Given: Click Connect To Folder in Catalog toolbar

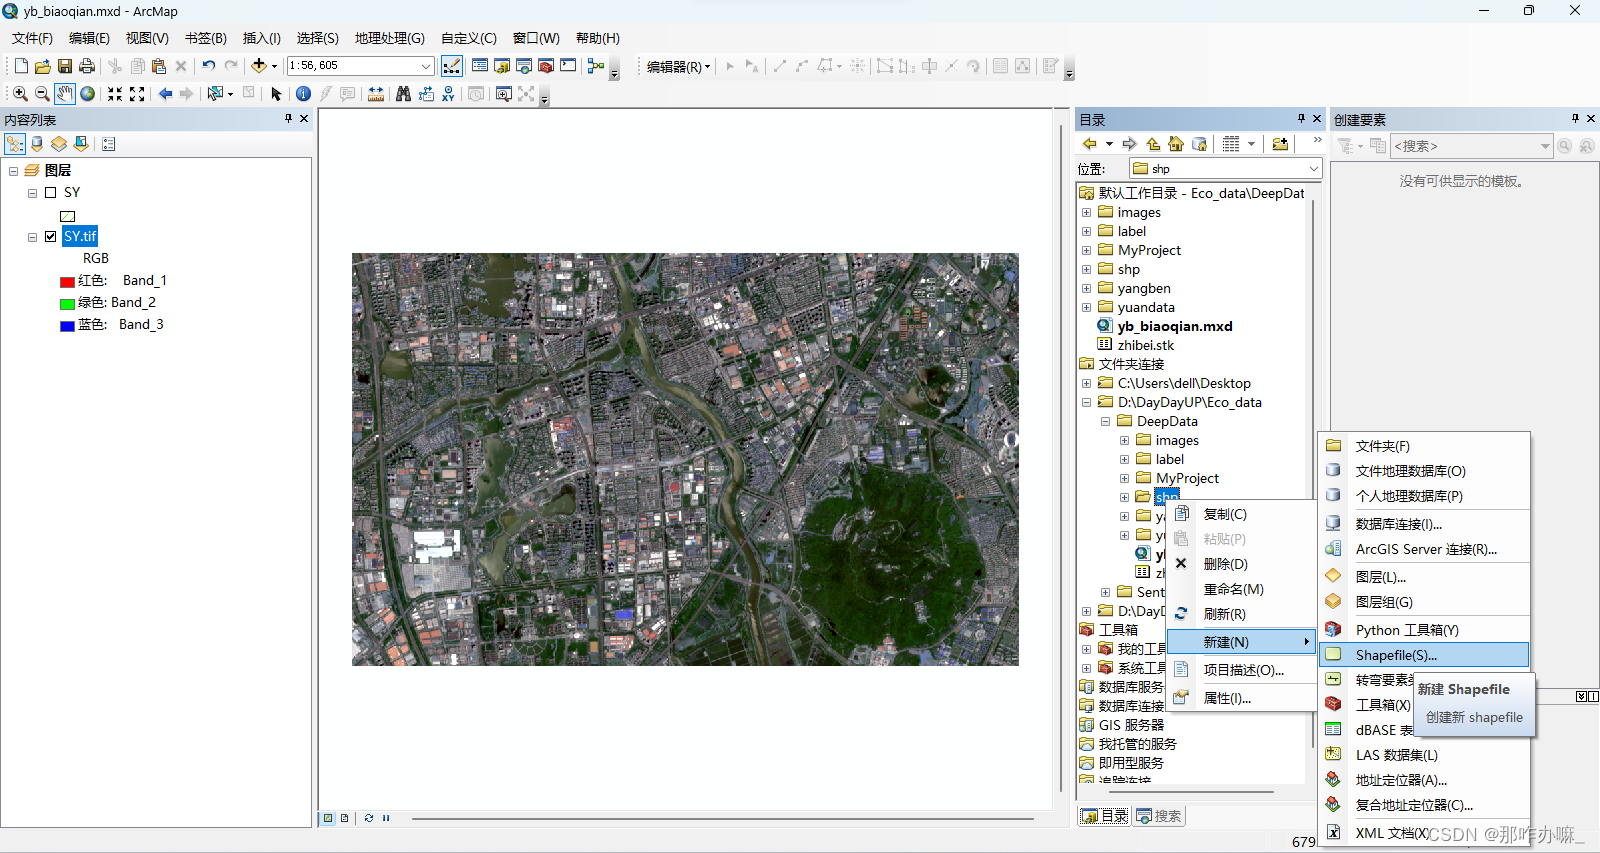Looking at the screenshot, I should 1280,144.
